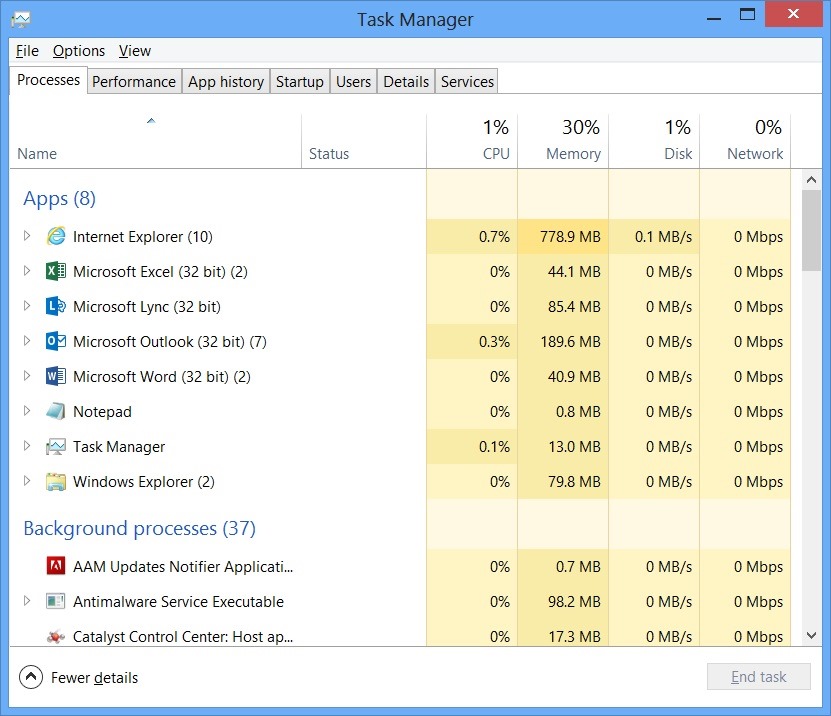Expand the Internet Explorer process group
The image size is (831, 716).
coord(25,236)
